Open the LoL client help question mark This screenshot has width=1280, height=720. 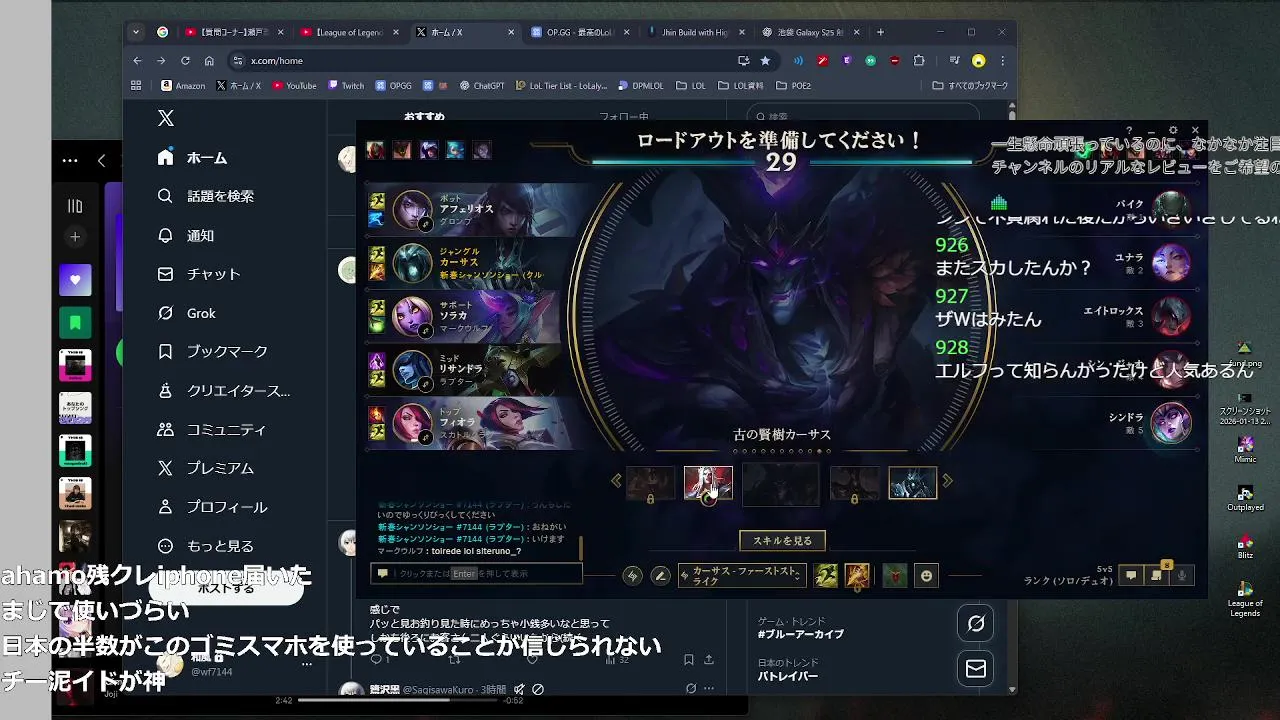point(1129,130)
